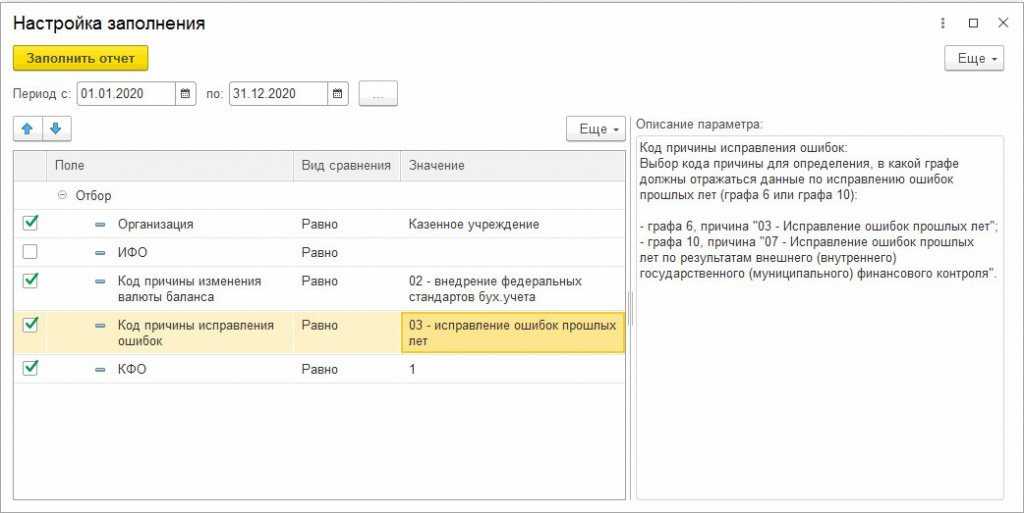This screenshot has height=513, width=1024.
Task: Select the Организация row name
Action: point(155,224)
